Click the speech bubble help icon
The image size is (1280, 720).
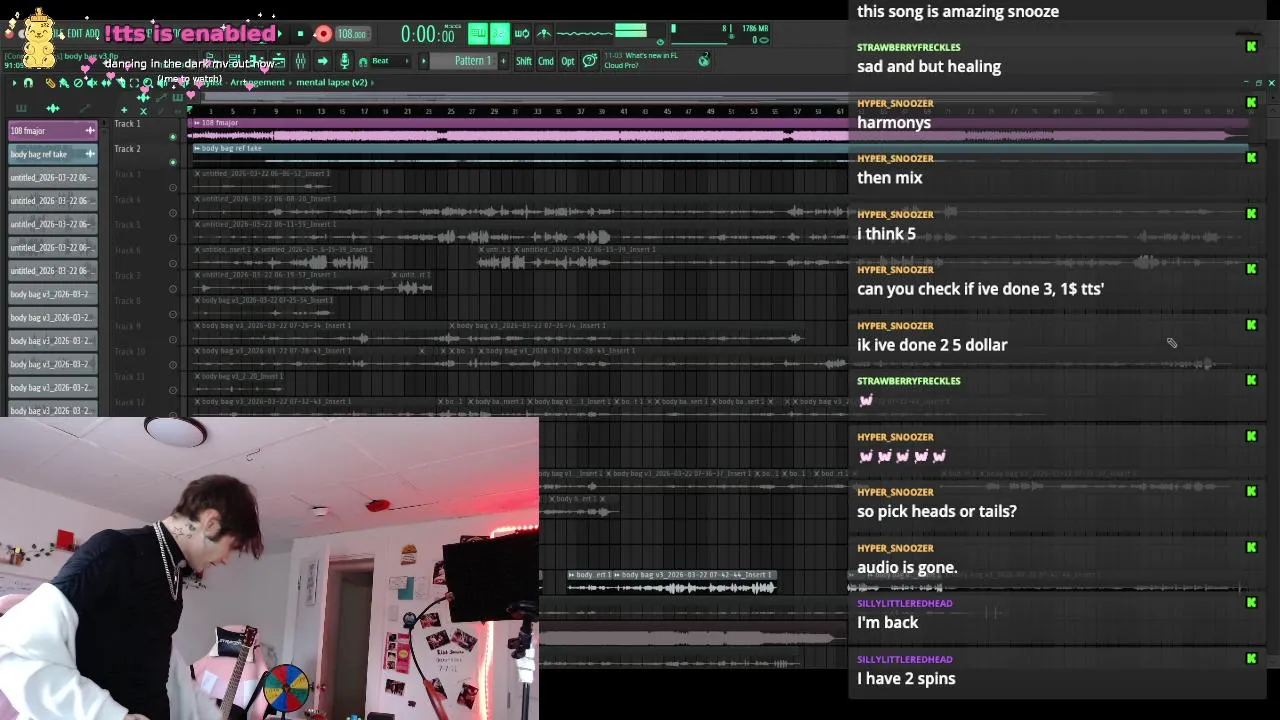590,61
